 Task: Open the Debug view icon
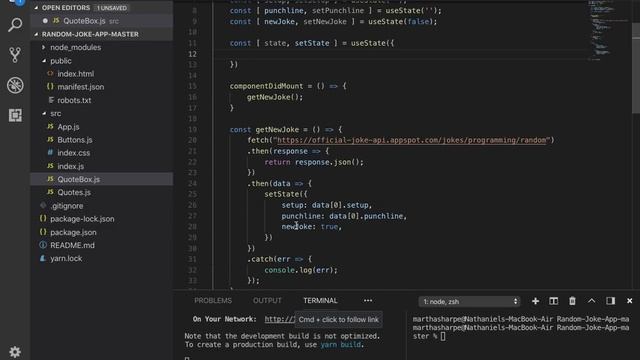pyautogui.click(x=15, y=85)
